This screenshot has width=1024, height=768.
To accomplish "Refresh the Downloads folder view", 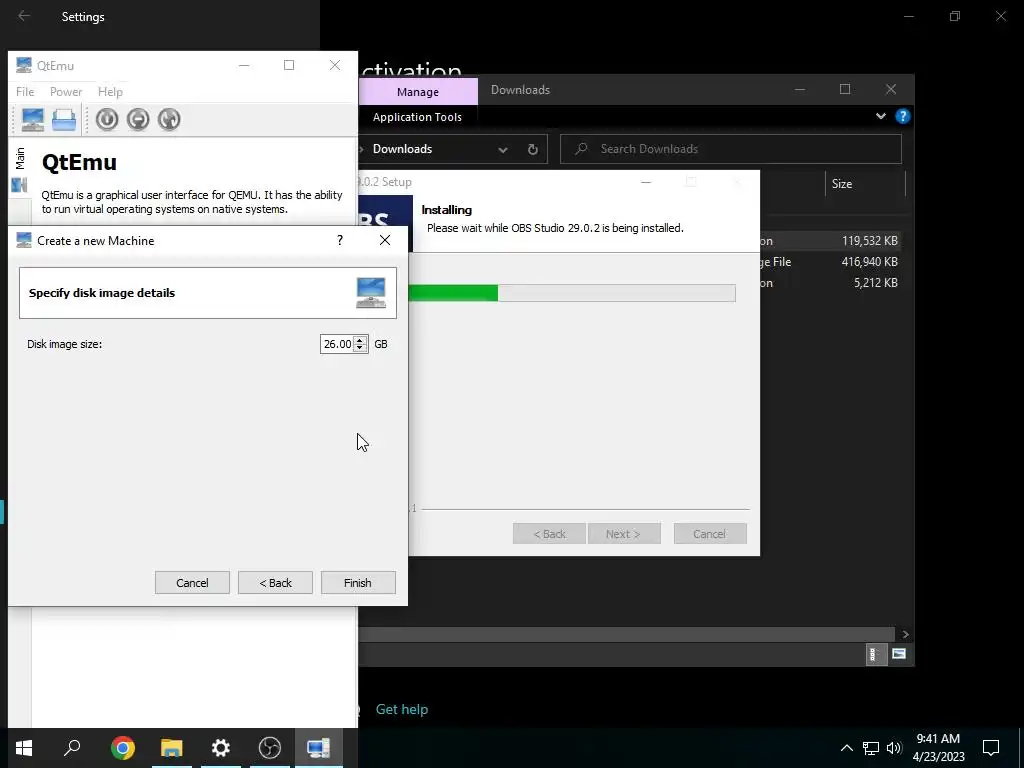I will point(533,150).
